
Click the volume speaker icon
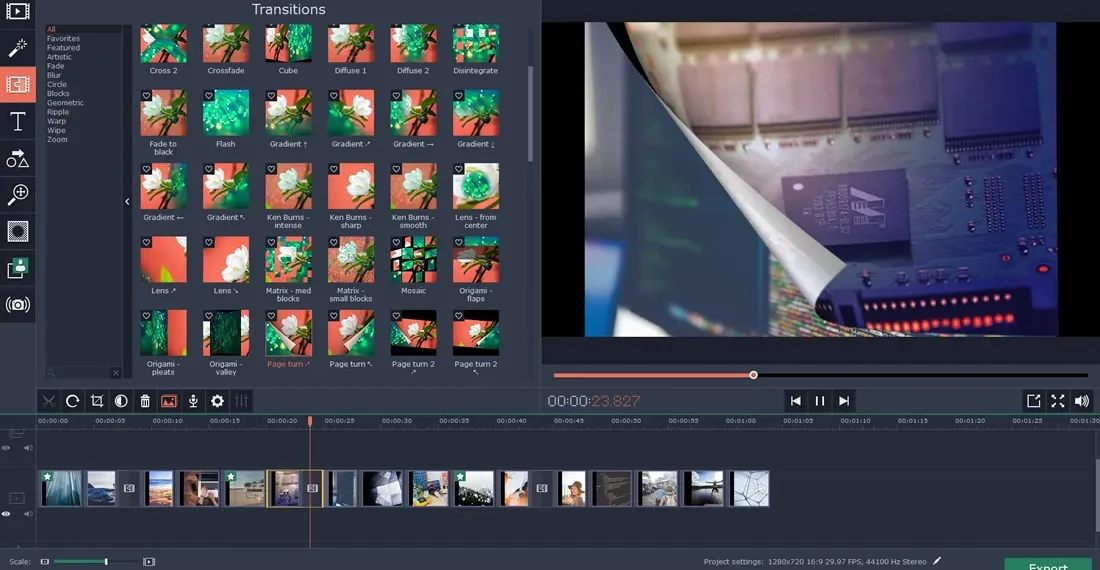(1082, 401)
